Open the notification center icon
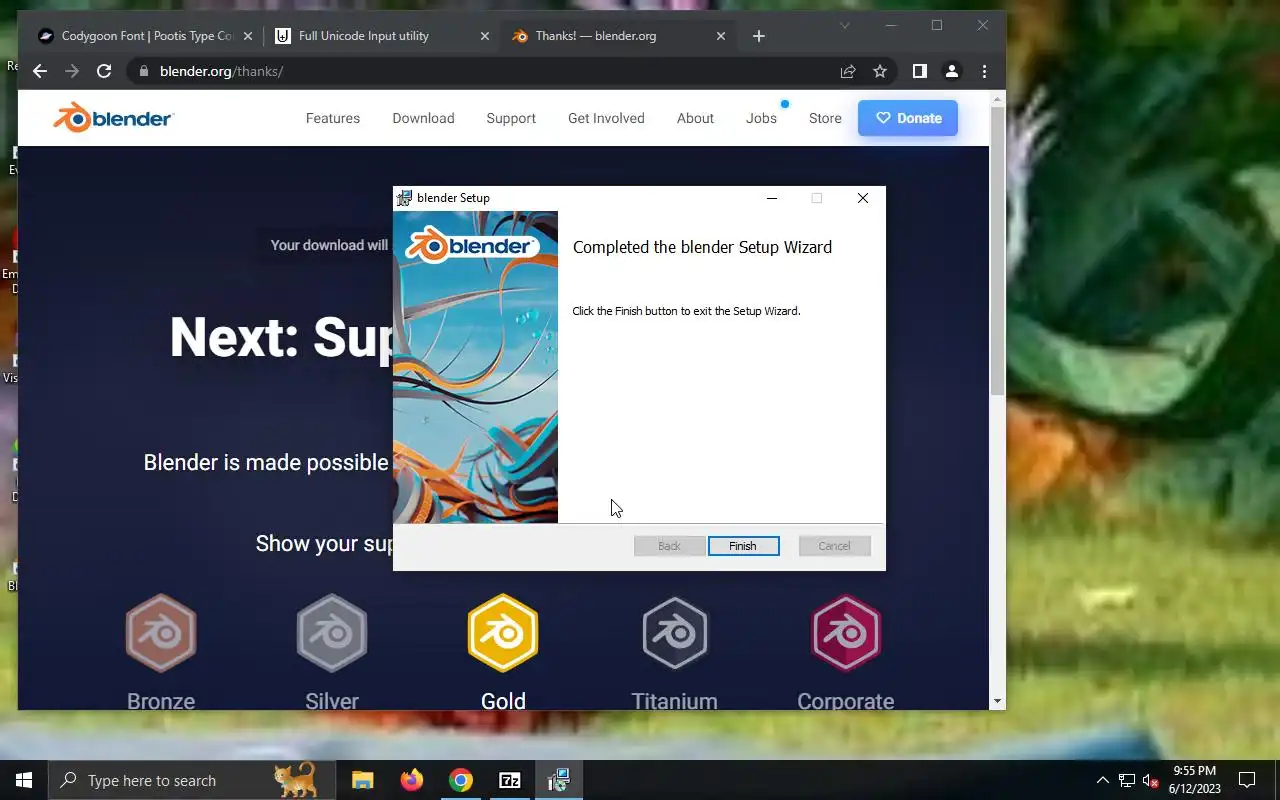 1247,780
